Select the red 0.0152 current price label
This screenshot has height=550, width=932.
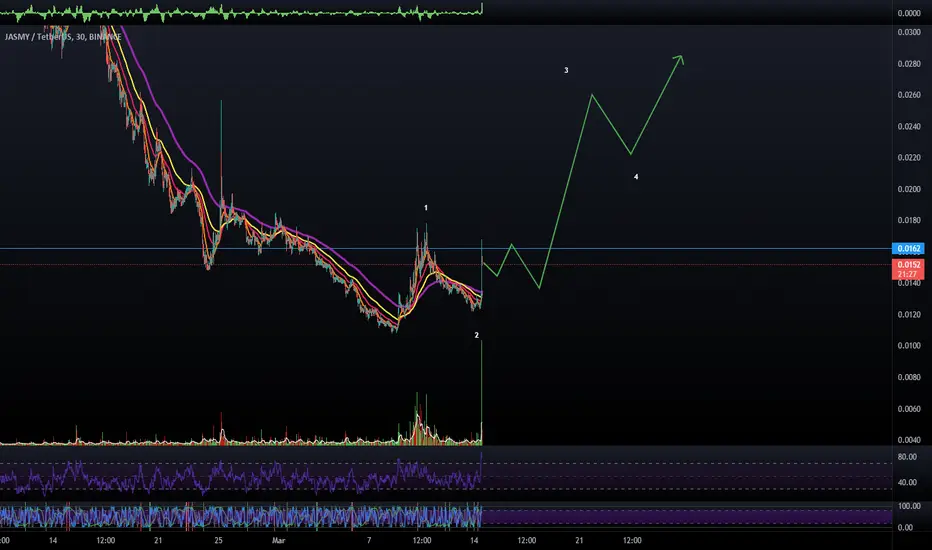click(x=908, y=269)
